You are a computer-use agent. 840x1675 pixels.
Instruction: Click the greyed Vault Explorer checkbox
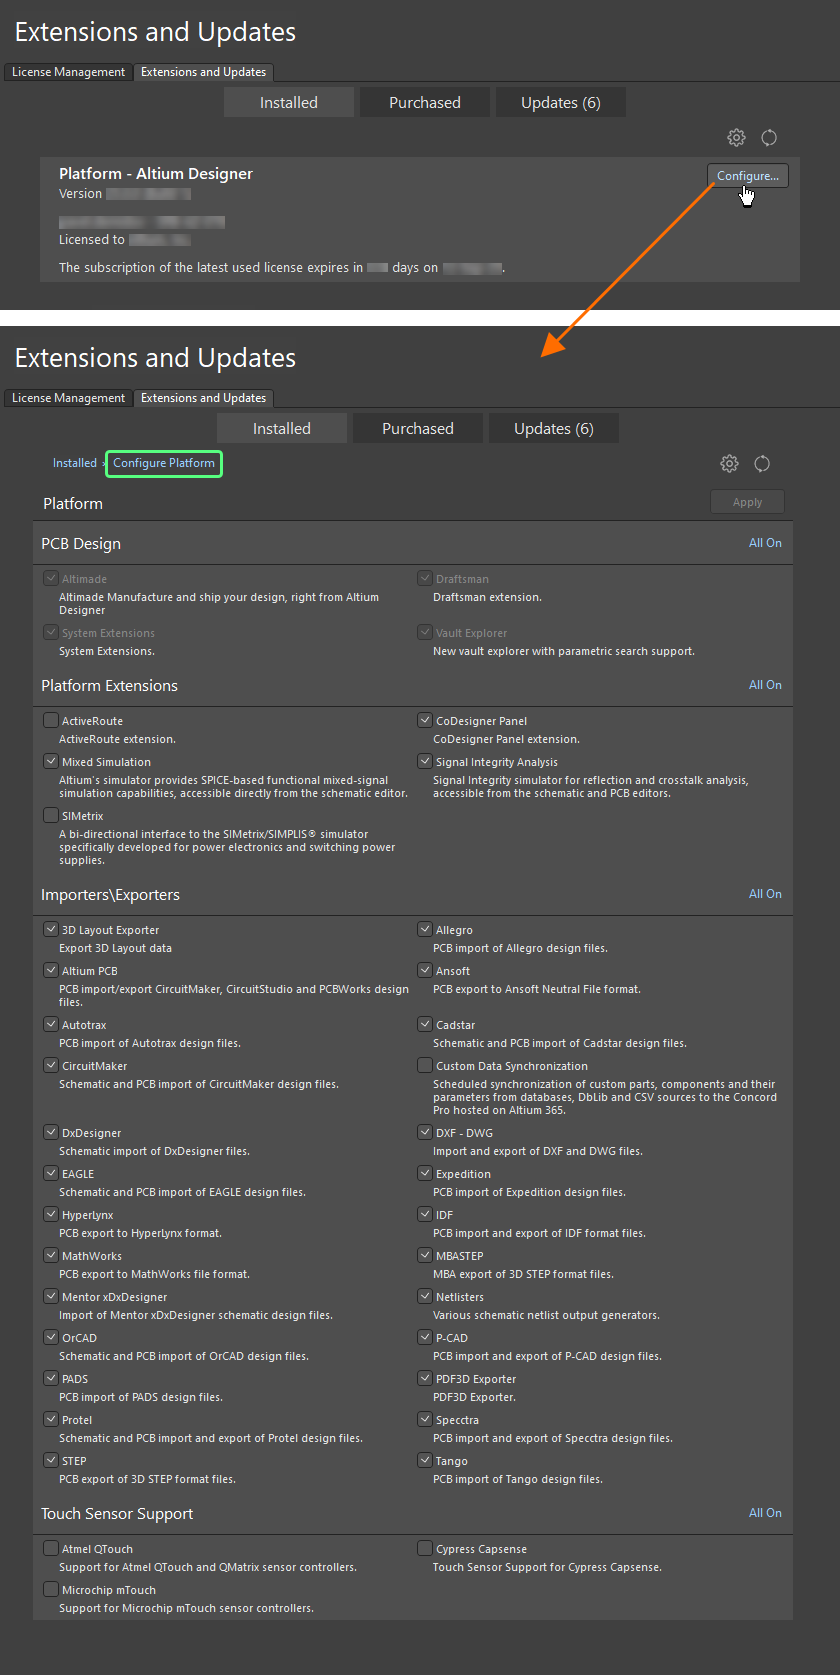pyautogui.click(x=425, y=632)
